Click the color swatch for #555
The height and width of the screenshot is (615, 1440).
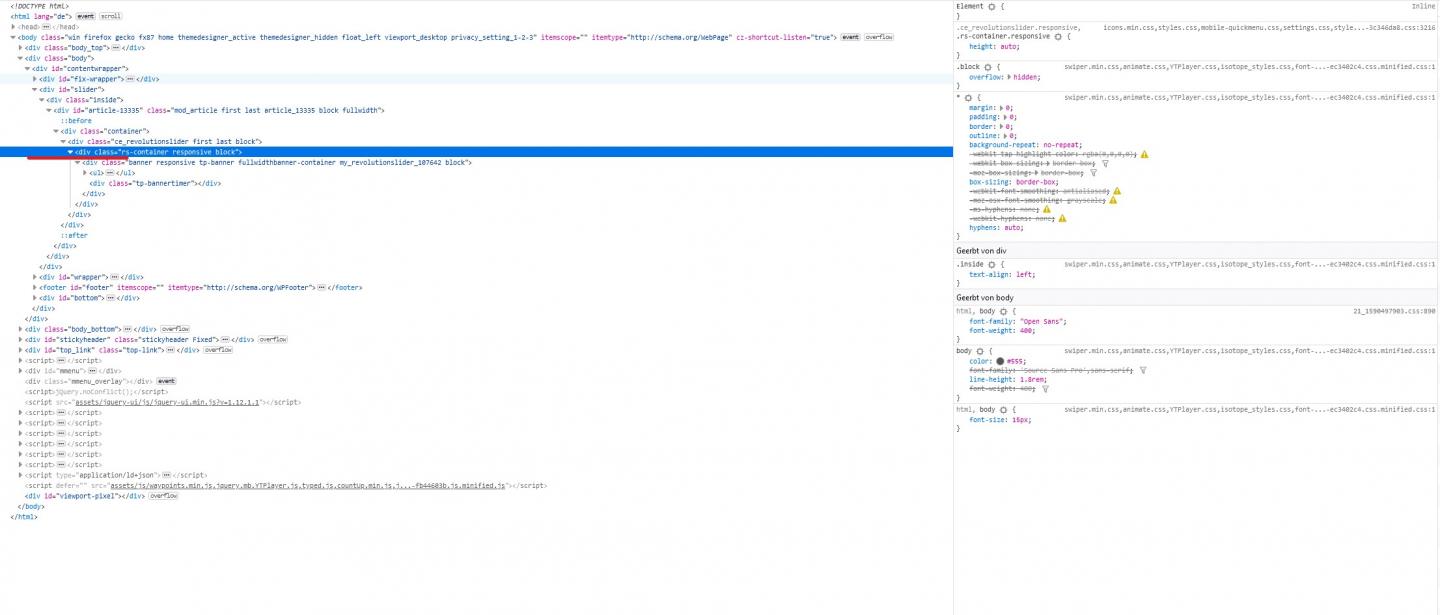999,360
